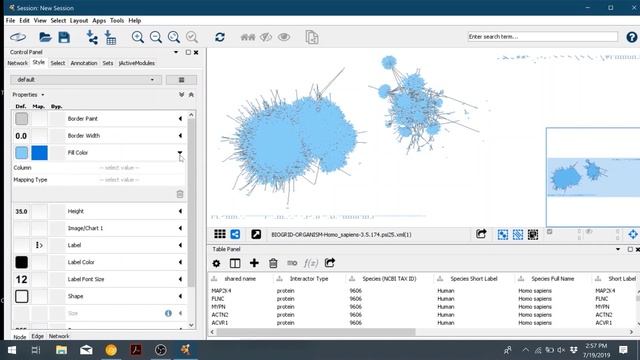Expand Height mapping arrow

pos(180,211)
